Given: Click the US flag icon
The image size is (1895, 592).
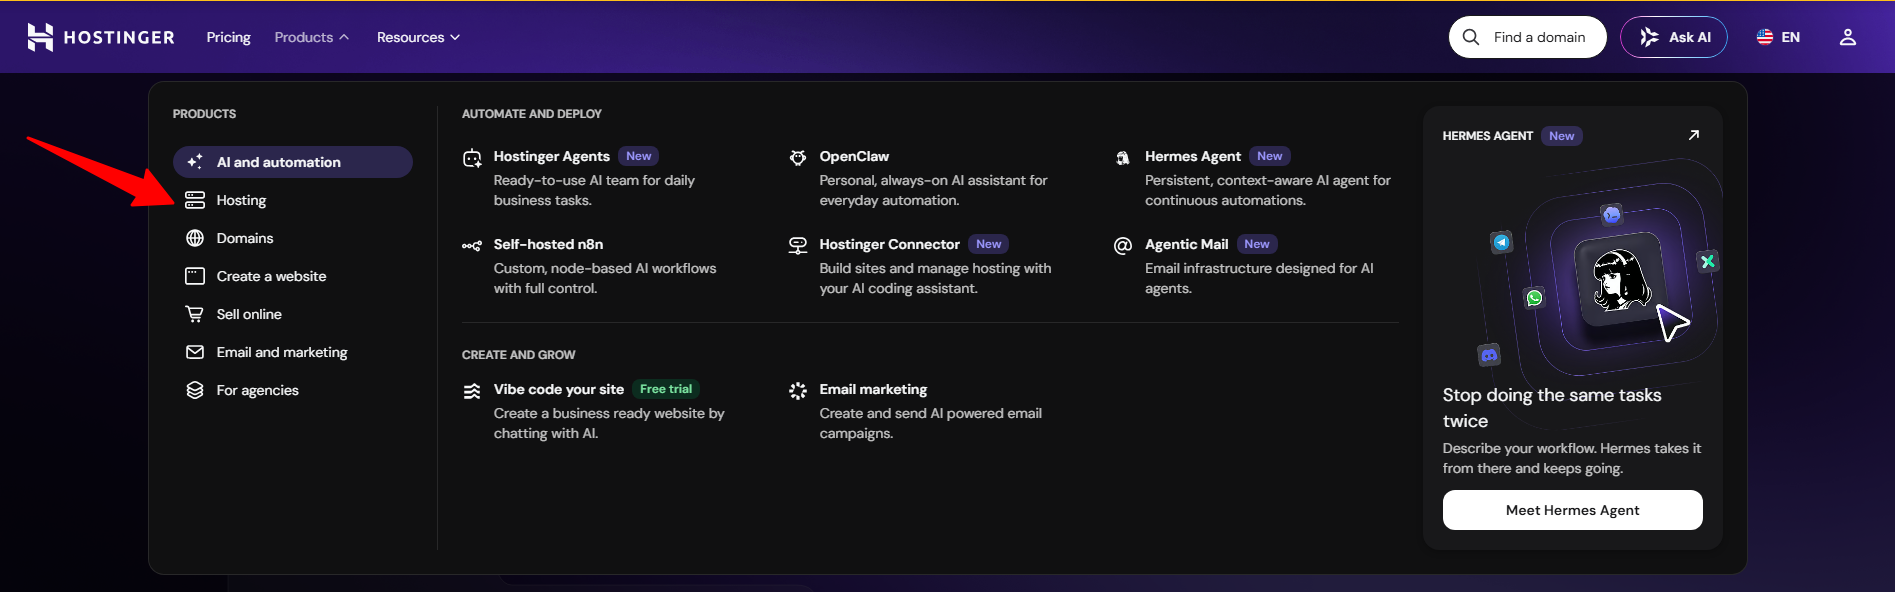Looking at the screenshot, I should coord(1765,37).
